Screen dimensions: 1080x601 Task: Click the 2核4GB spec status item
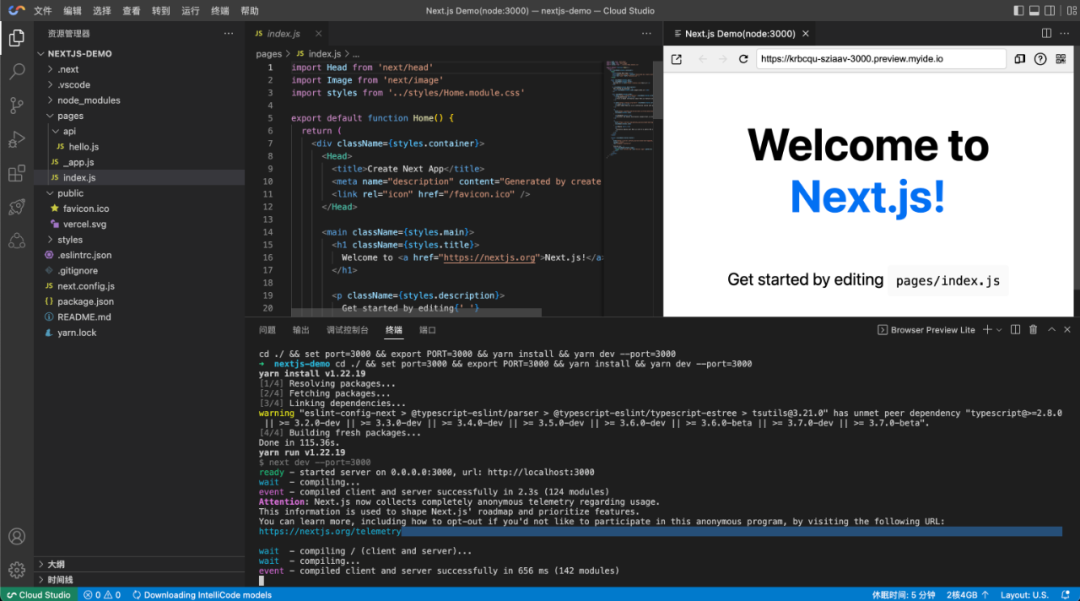[x=967, y=595]
